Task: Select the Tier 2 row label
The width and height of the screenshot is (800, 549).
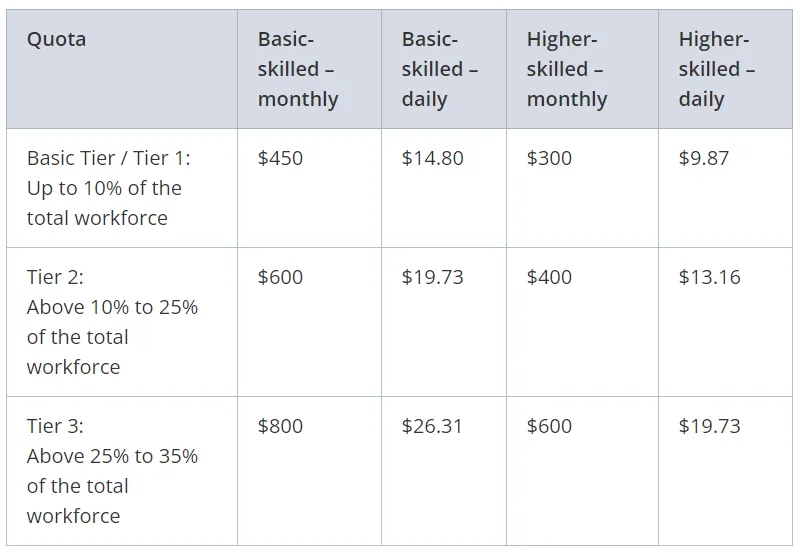Action: 122,322
